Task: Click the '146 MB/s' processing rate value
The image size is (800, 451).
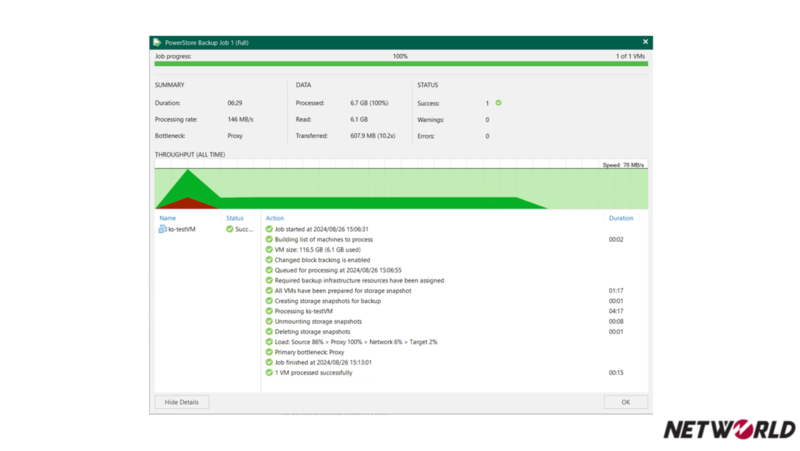Action: pos(240,119)
